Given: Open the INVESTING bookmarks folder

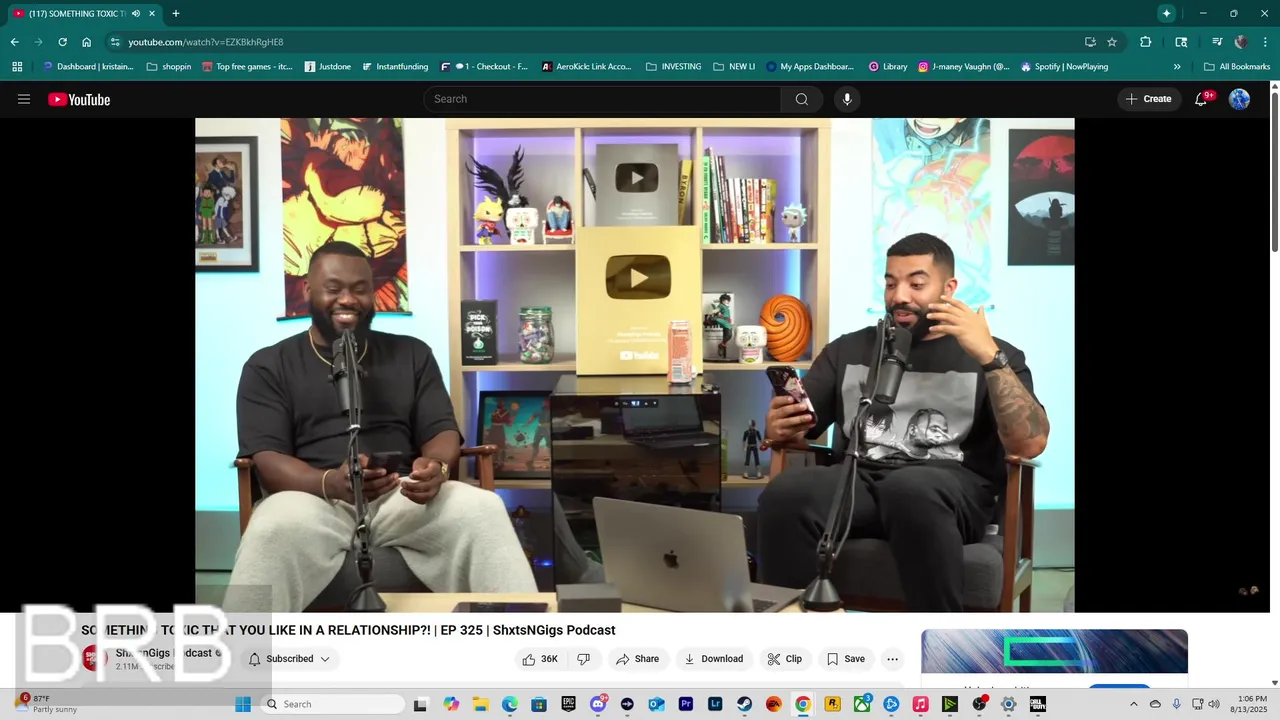Looking at the screenshot, I should click(x=673, y=67).
